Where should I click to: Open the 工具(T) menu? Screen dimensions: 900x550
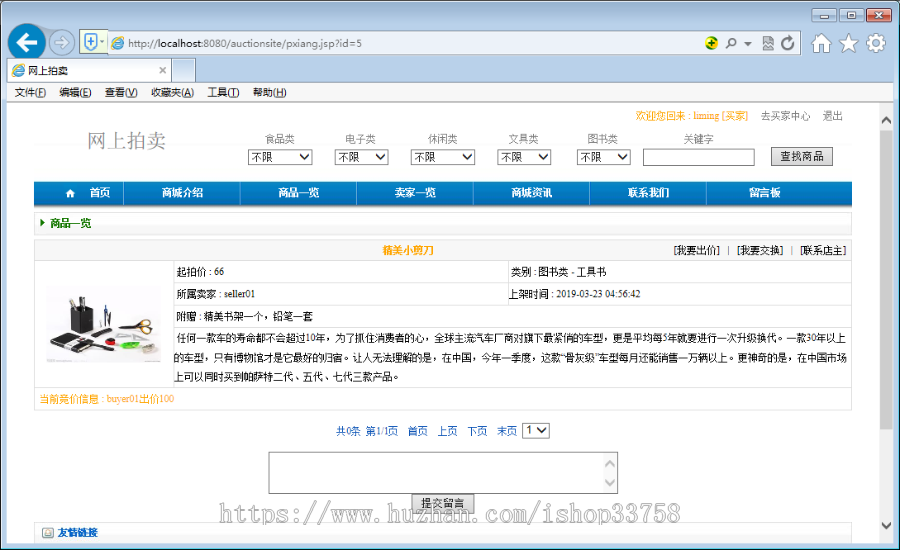[x=223, y=92]
